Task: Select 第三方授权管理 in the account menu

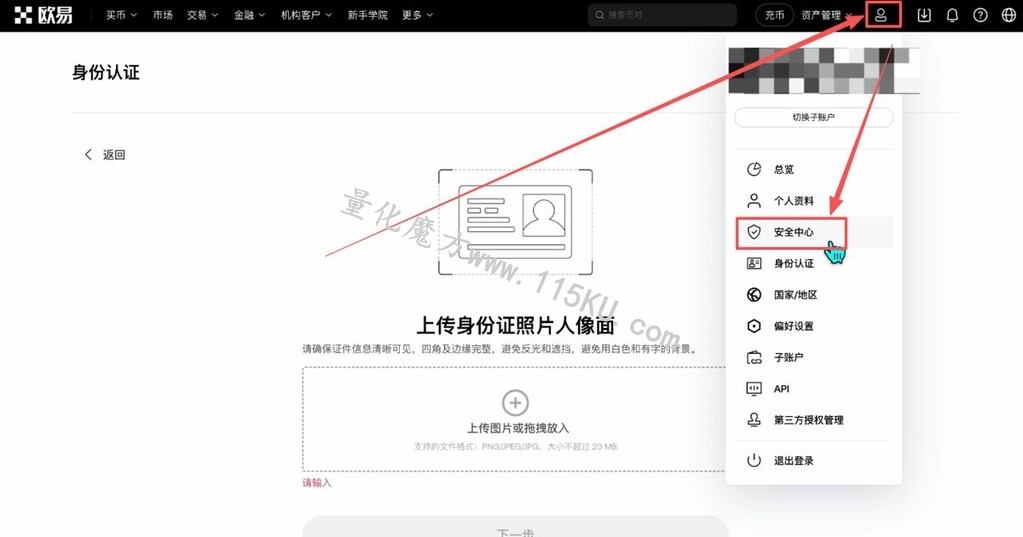Action: 814,420
